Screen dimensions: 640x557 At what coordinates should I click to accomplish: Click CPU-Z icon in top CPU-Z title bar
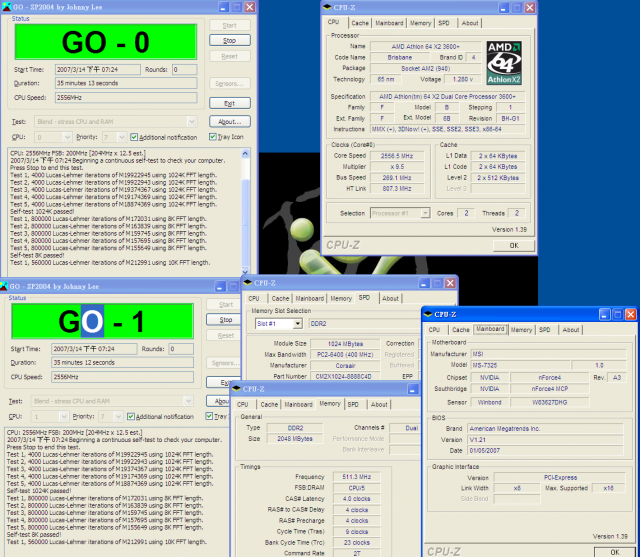327,7
